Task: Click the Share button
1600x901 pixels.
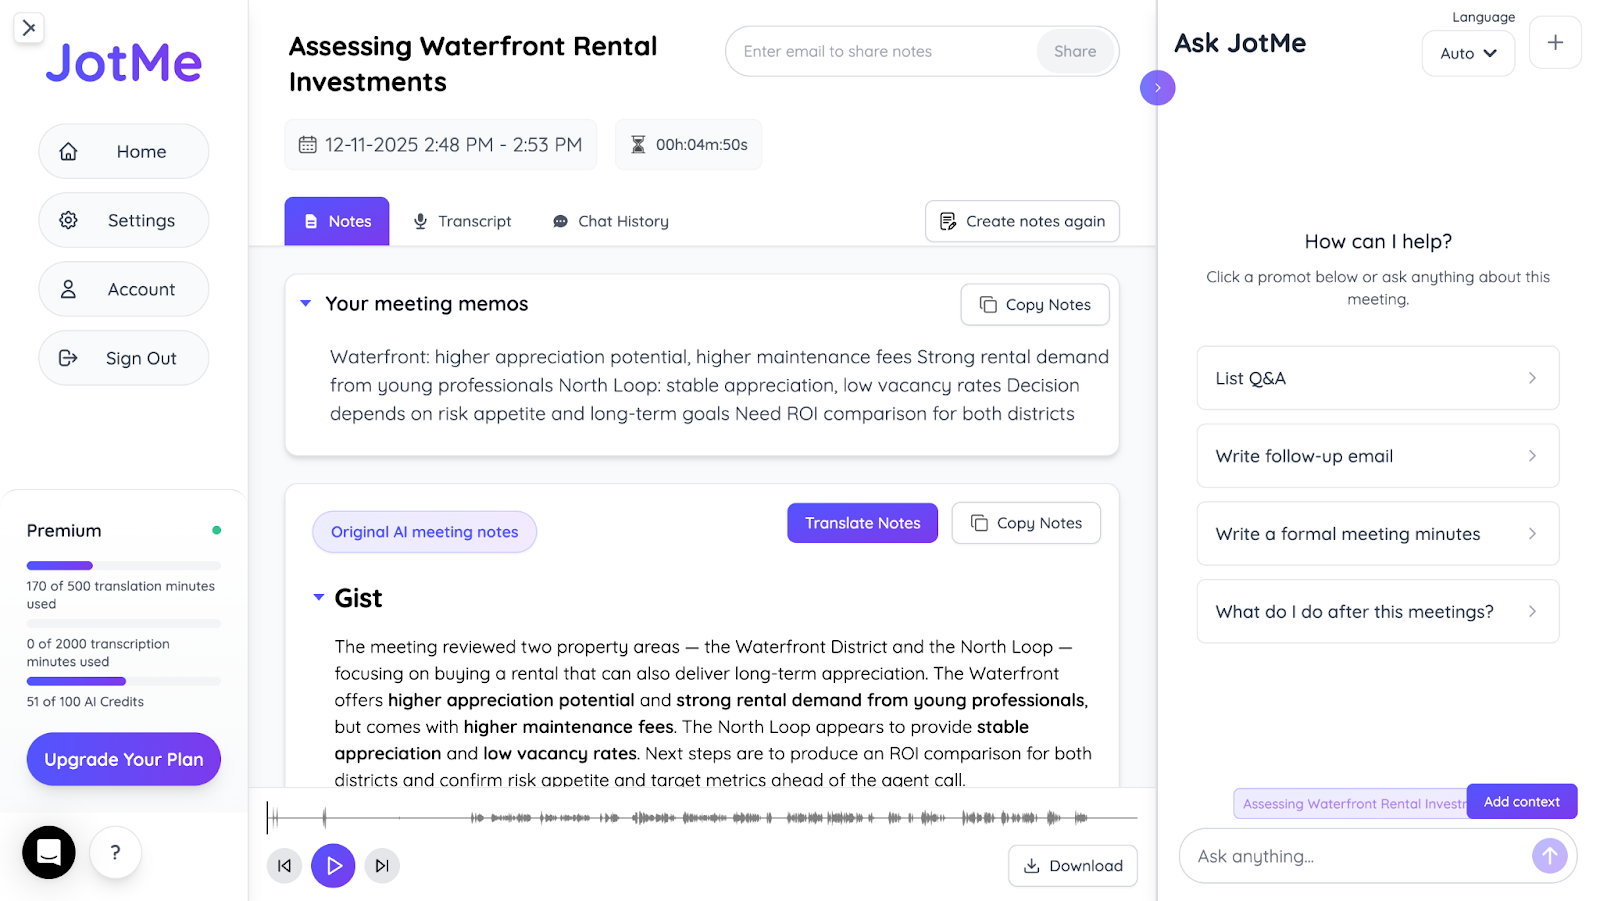Action: (1075, 51)
